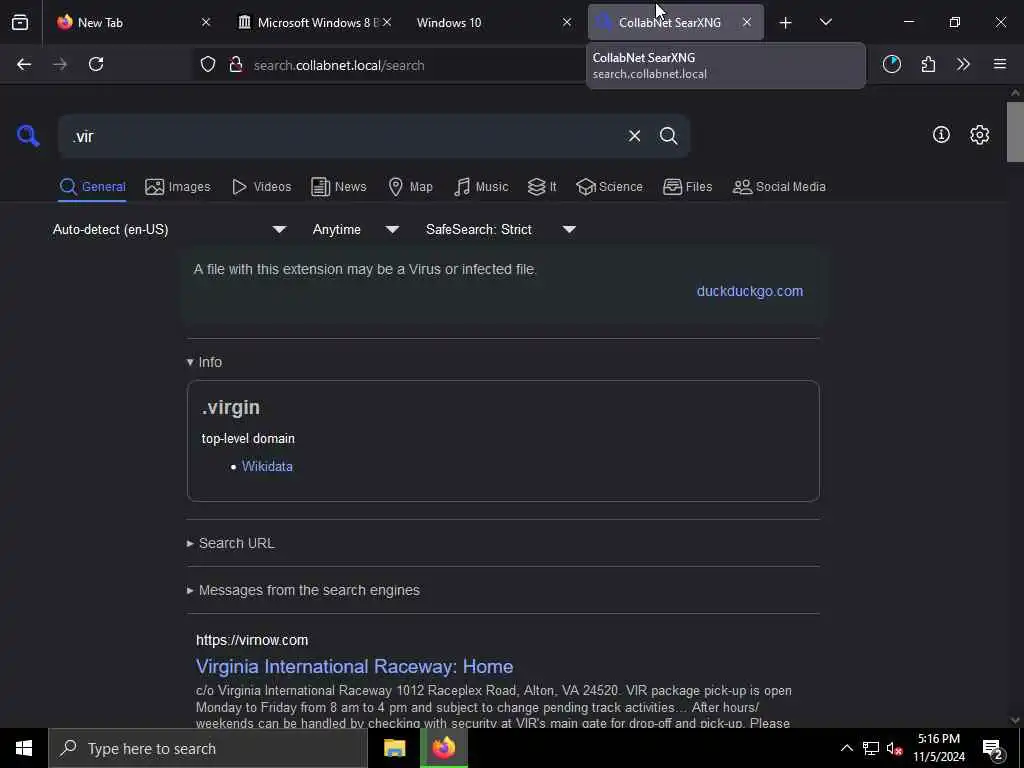The image size is (1024, 768).
Task: Switch to the Files category
Action: [687, 187]
